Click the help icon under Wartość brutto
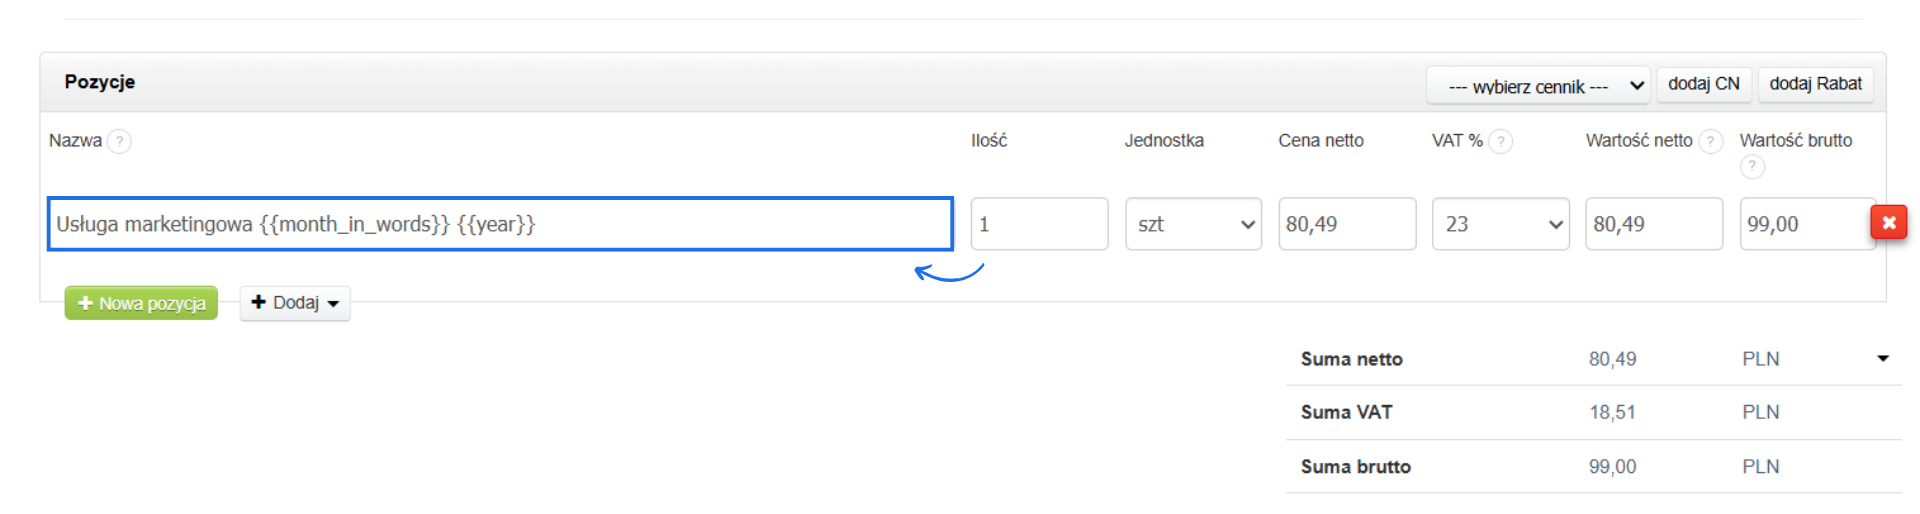The width and height of the screenshot is (1920, 514). click(1752, 167)
